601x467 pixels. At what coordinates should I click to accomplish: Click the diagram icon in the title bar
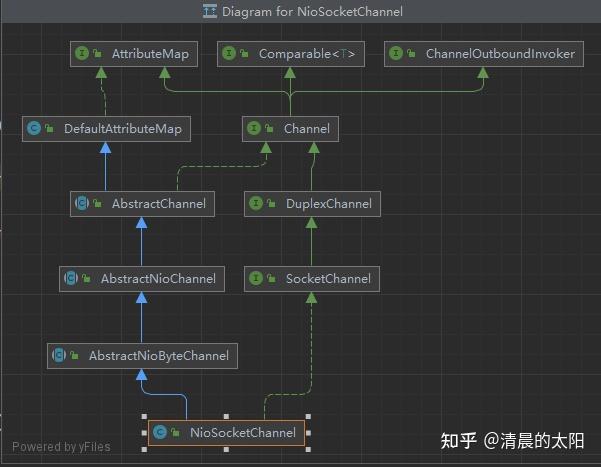210,11
